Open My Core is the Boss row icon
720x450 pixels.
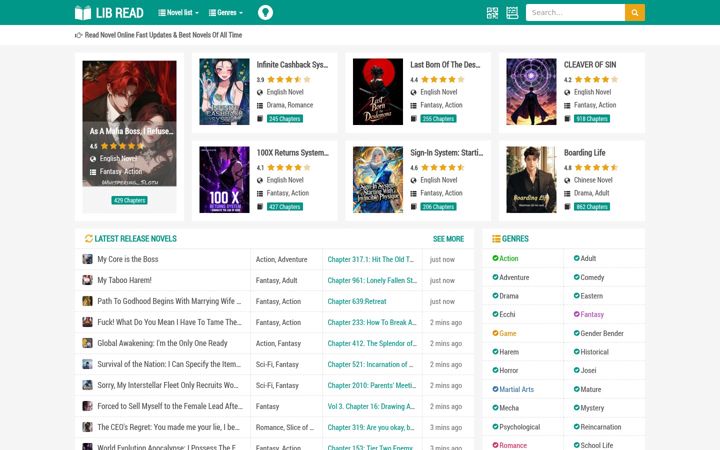click(x=87, y=259)
